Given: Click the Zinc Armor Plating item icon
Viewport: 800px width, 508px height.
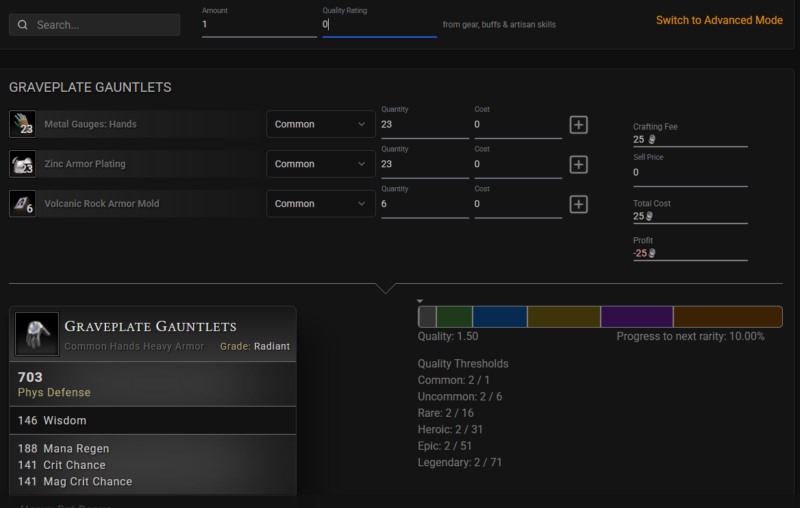Looking at the screenshot, I should [22, 164].
